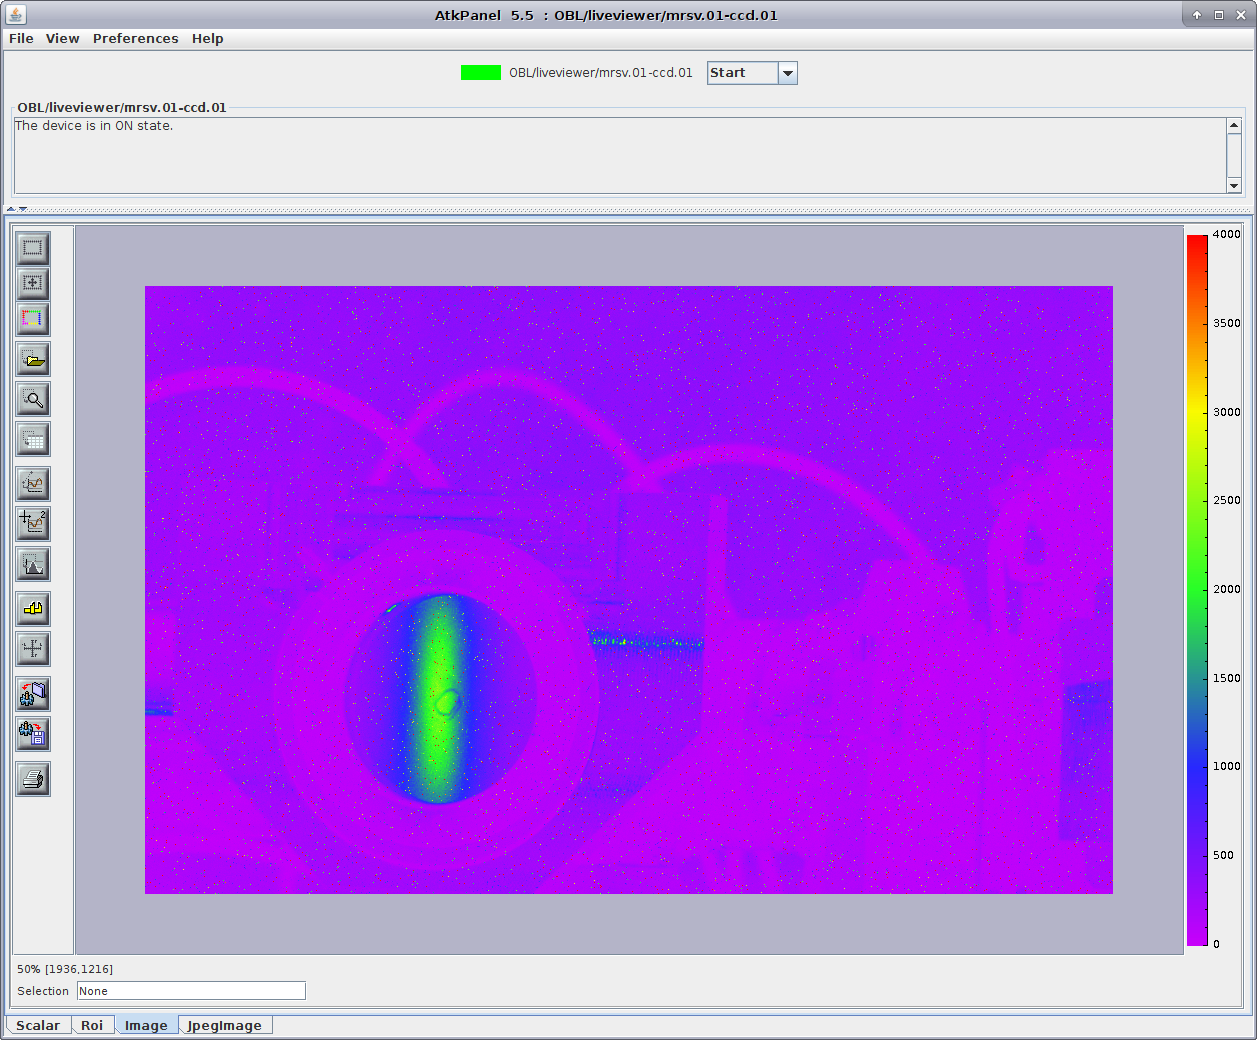Open the Help menu
The image size is (1257, 1040).
(x=207, y=38)
